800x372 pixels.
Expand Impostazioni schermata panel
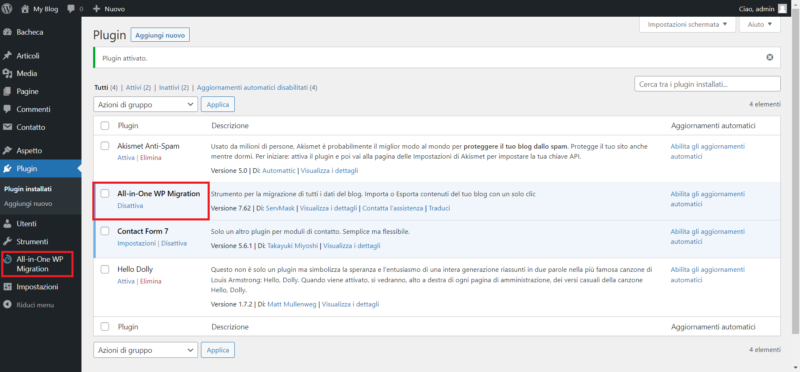pos(687,24)
